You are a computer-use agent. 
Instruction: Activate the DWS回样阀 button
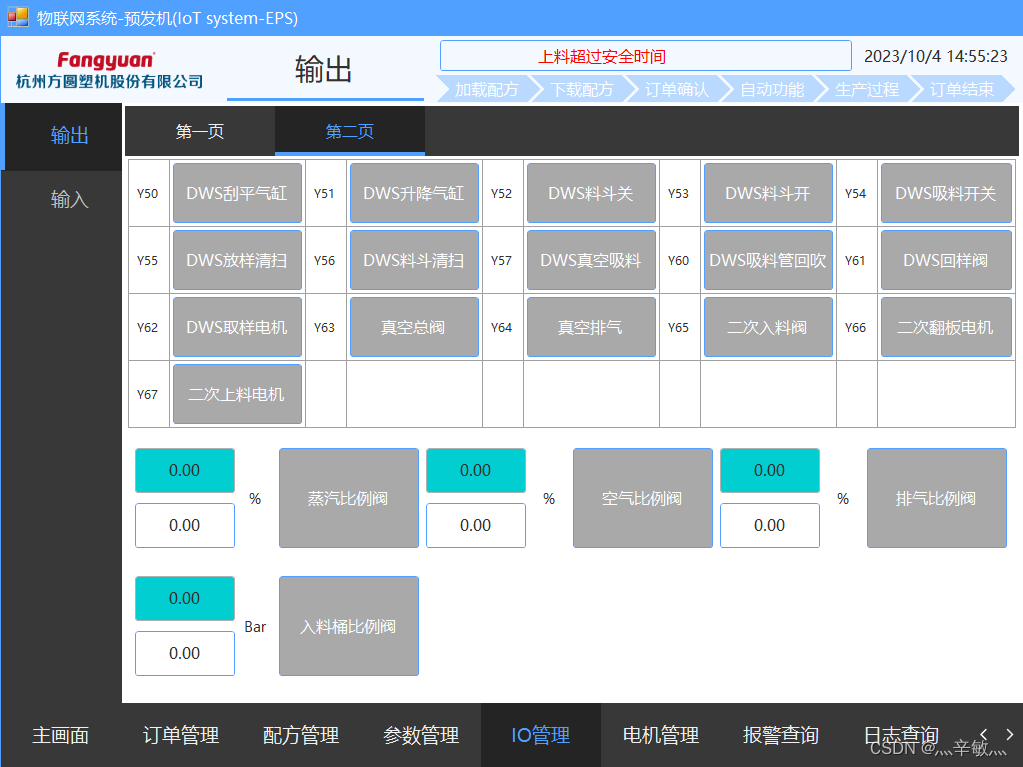(946, 260)
